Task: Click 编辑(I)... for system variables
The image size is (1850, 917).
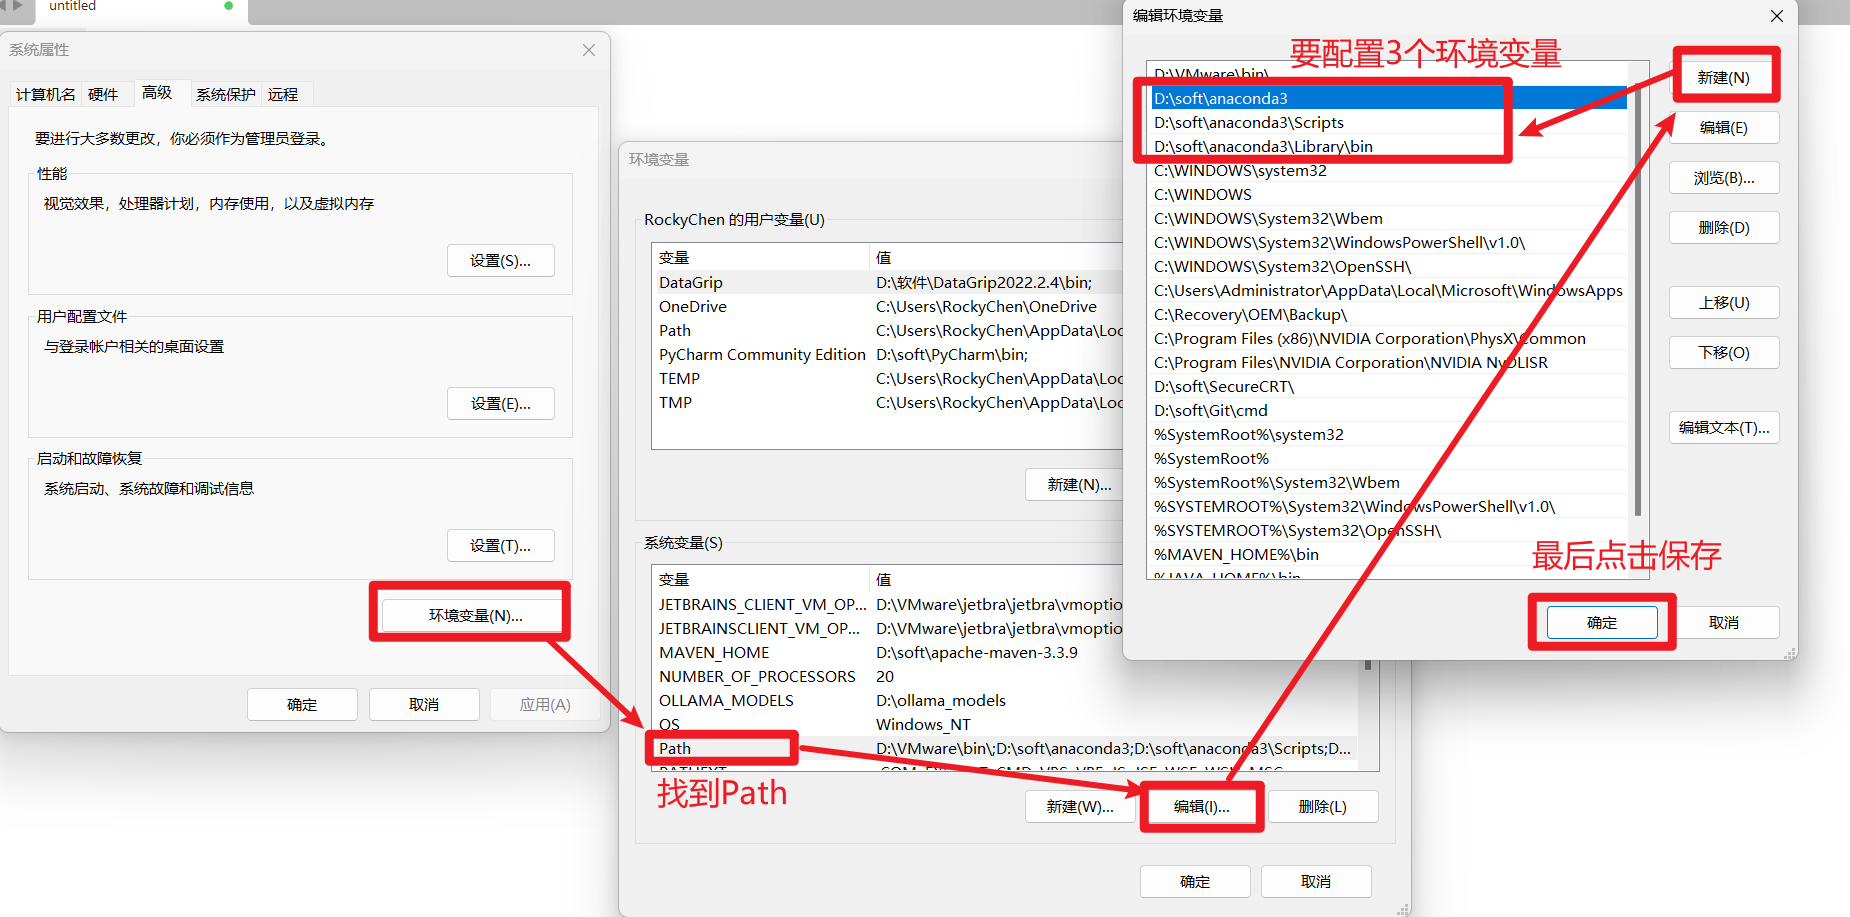Action: tap(1201, 806)
